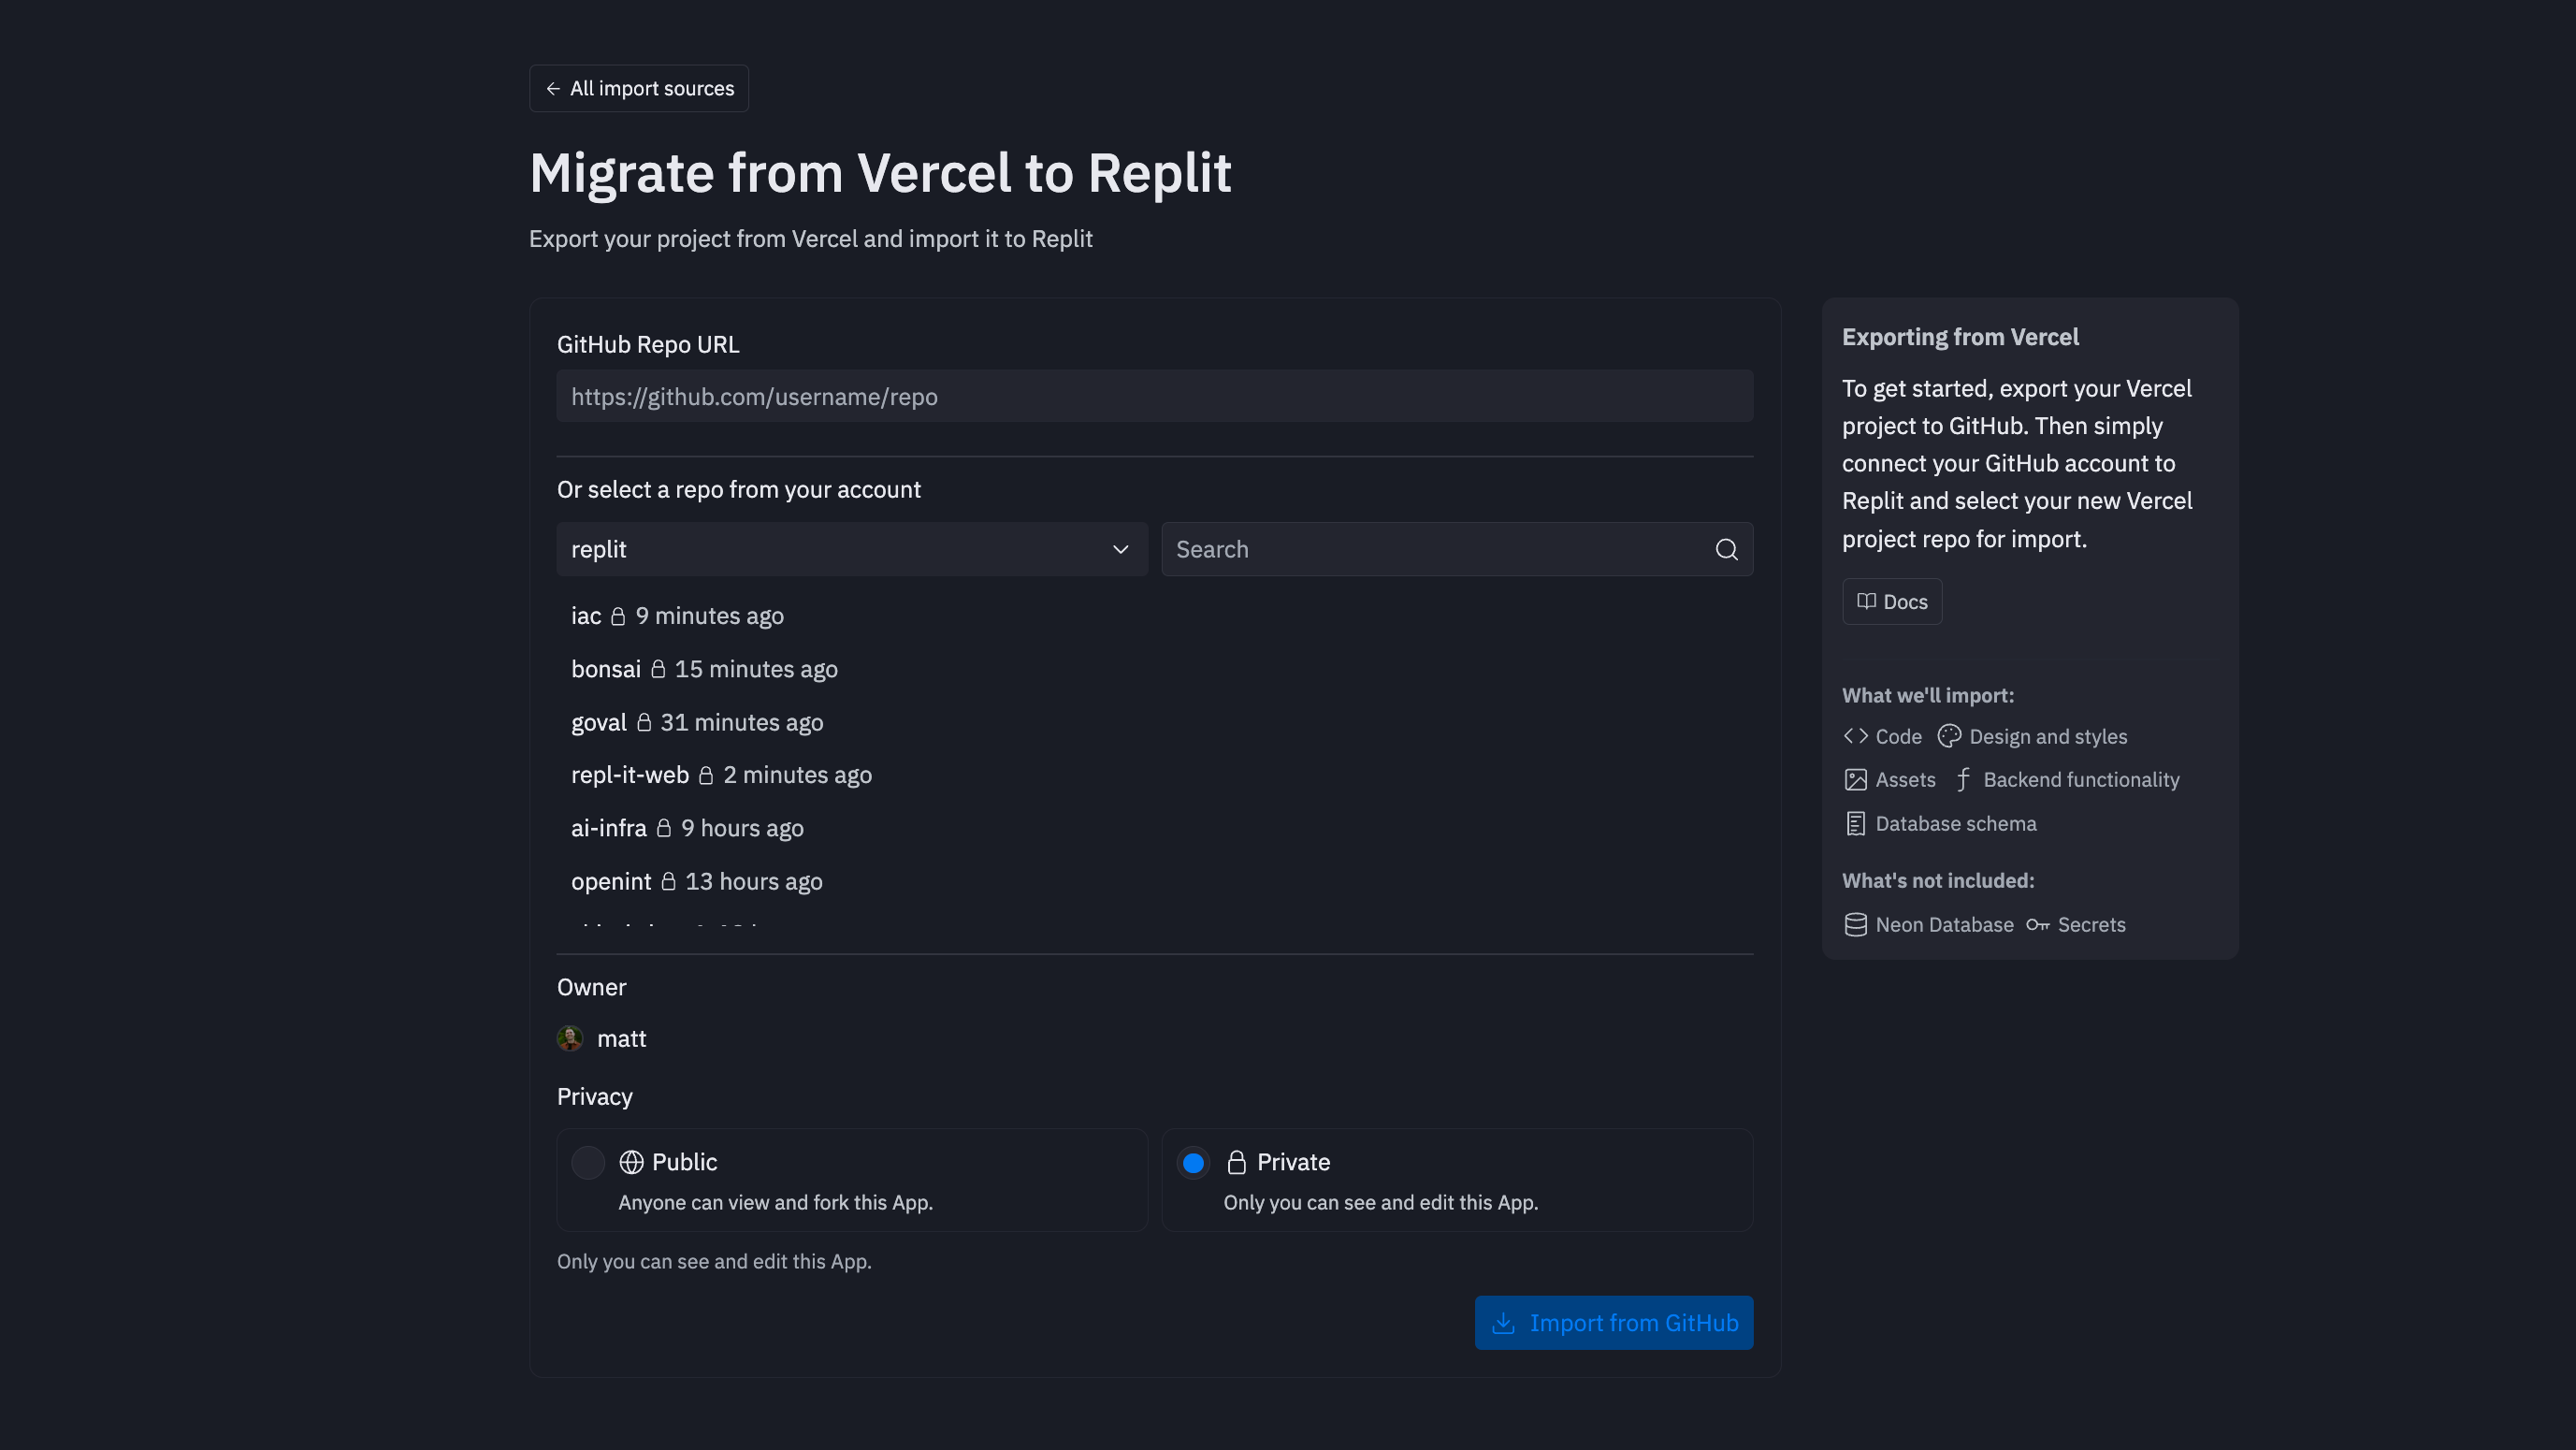Image resolution: width=2576 pixels, height=1450 pixels.
Task: Click the dropdown chevron next to replit
Action: pyautogui.click(x=1120, y=549)
